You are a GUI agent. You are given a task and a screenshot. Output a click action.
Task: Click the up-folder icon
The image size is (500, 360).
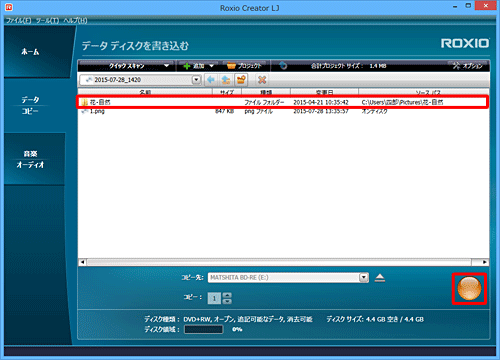(x=226, y=80)
